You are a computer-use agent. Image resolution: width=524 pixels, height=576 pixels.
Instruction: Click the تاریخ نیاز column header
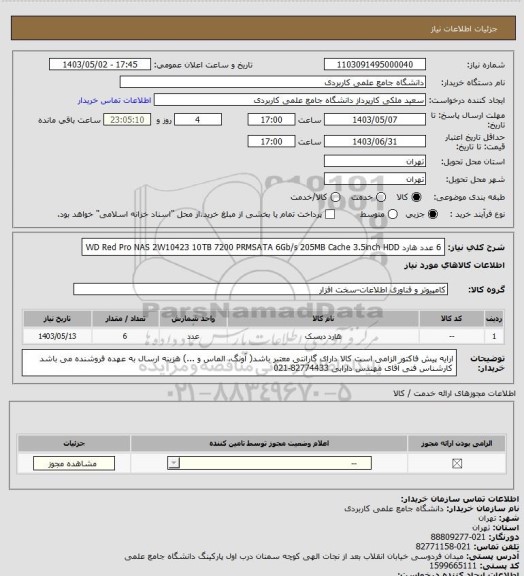[x=57, y=318]
